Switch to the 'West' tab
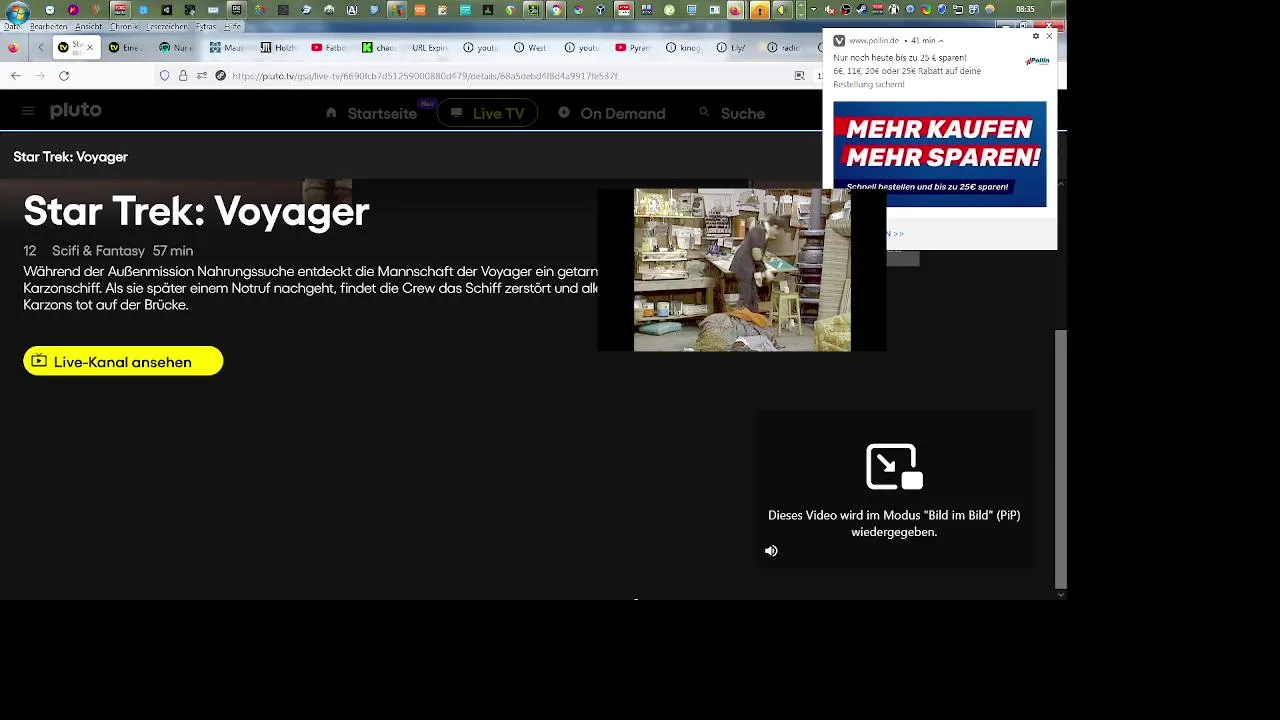 point(531,47)
